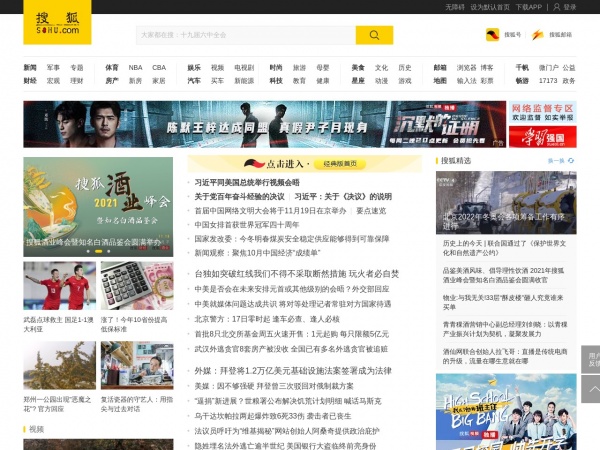600x450 pixels.
Task: Open the 军事 channel
Action: tap(53, 68)
